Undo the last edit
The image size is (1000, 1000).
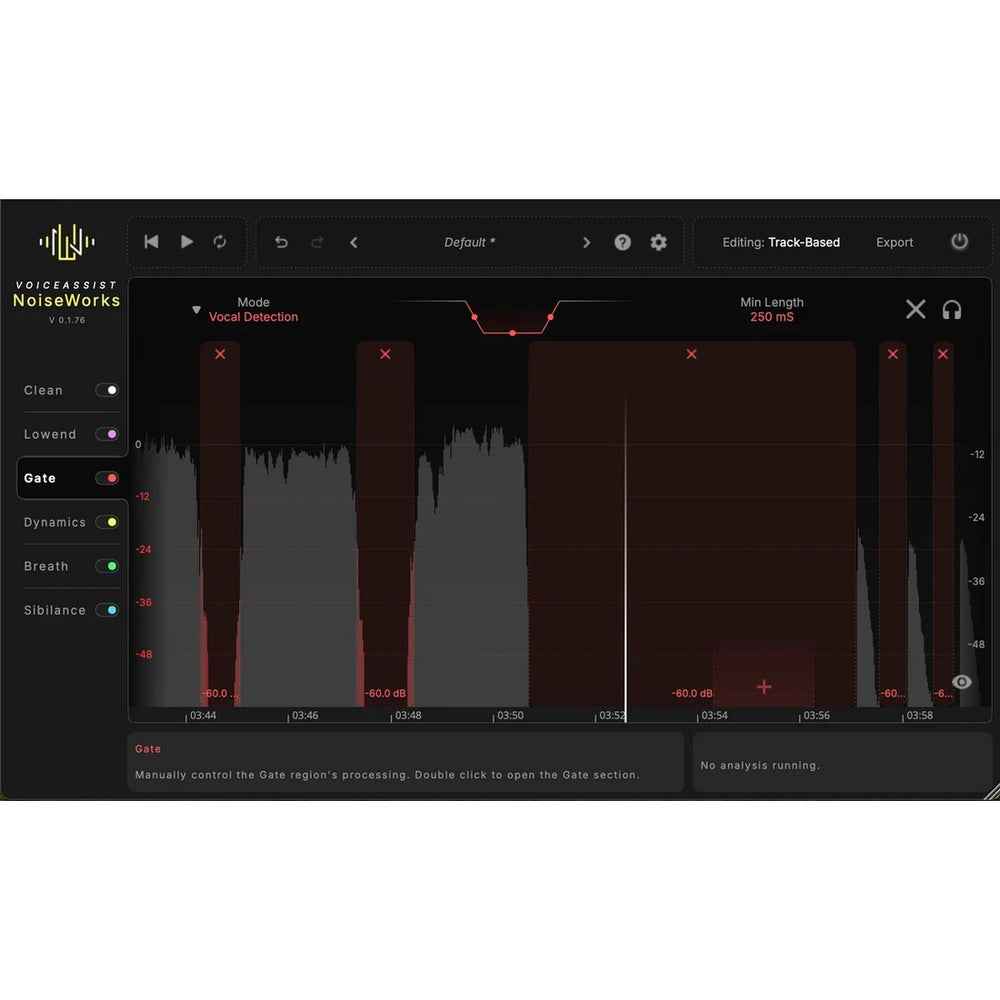click(x=281, y=242)
